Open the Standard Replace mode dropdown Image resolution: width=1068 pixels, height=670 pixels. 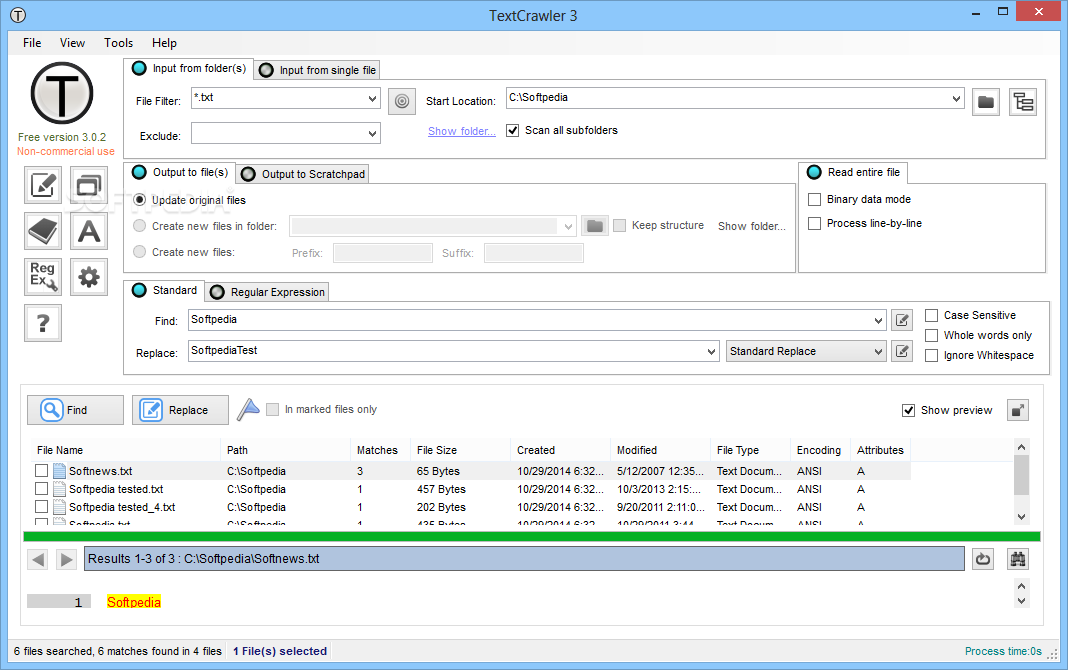tap(806, 351)
